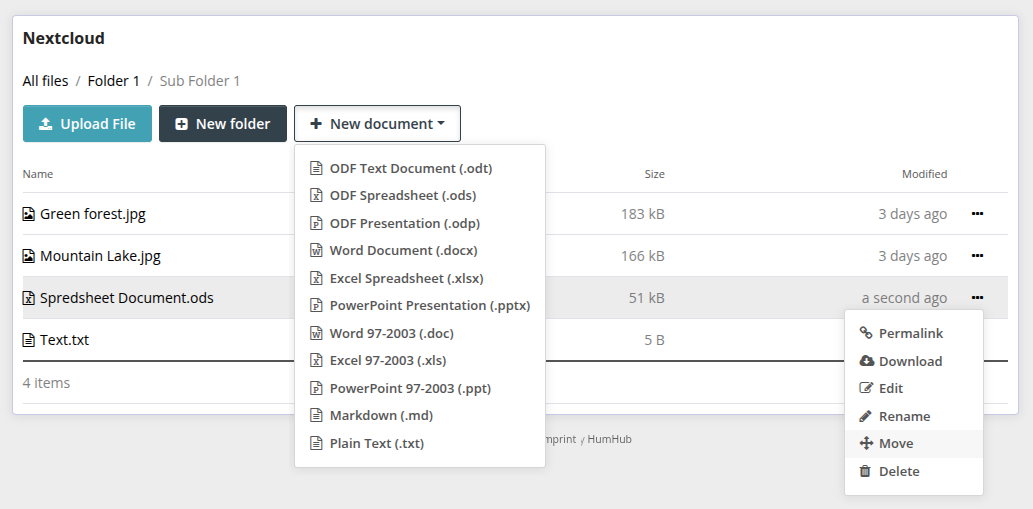Image resolution: width=1033 pixels, height=509 pixels.
Task: Click the New folder button
Action: [x=223, y=124]
